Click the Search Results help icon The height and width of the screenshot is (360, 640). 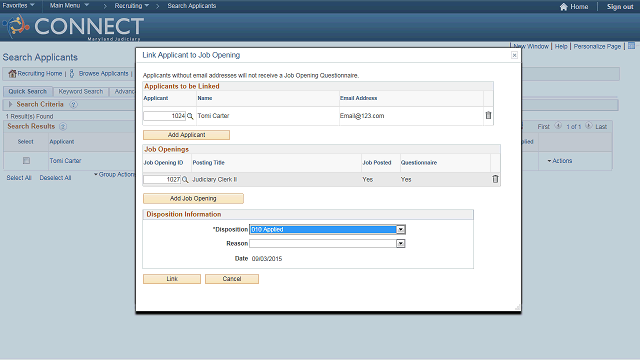[63, 127]
